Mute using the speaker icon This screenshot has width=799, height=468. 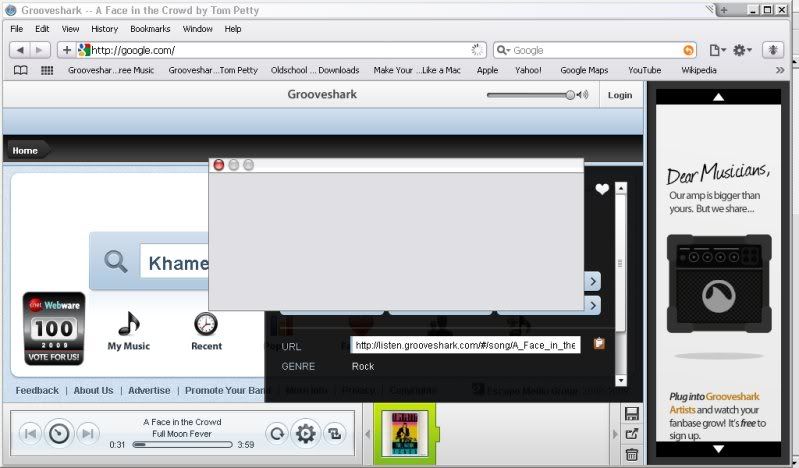(583, 95)
